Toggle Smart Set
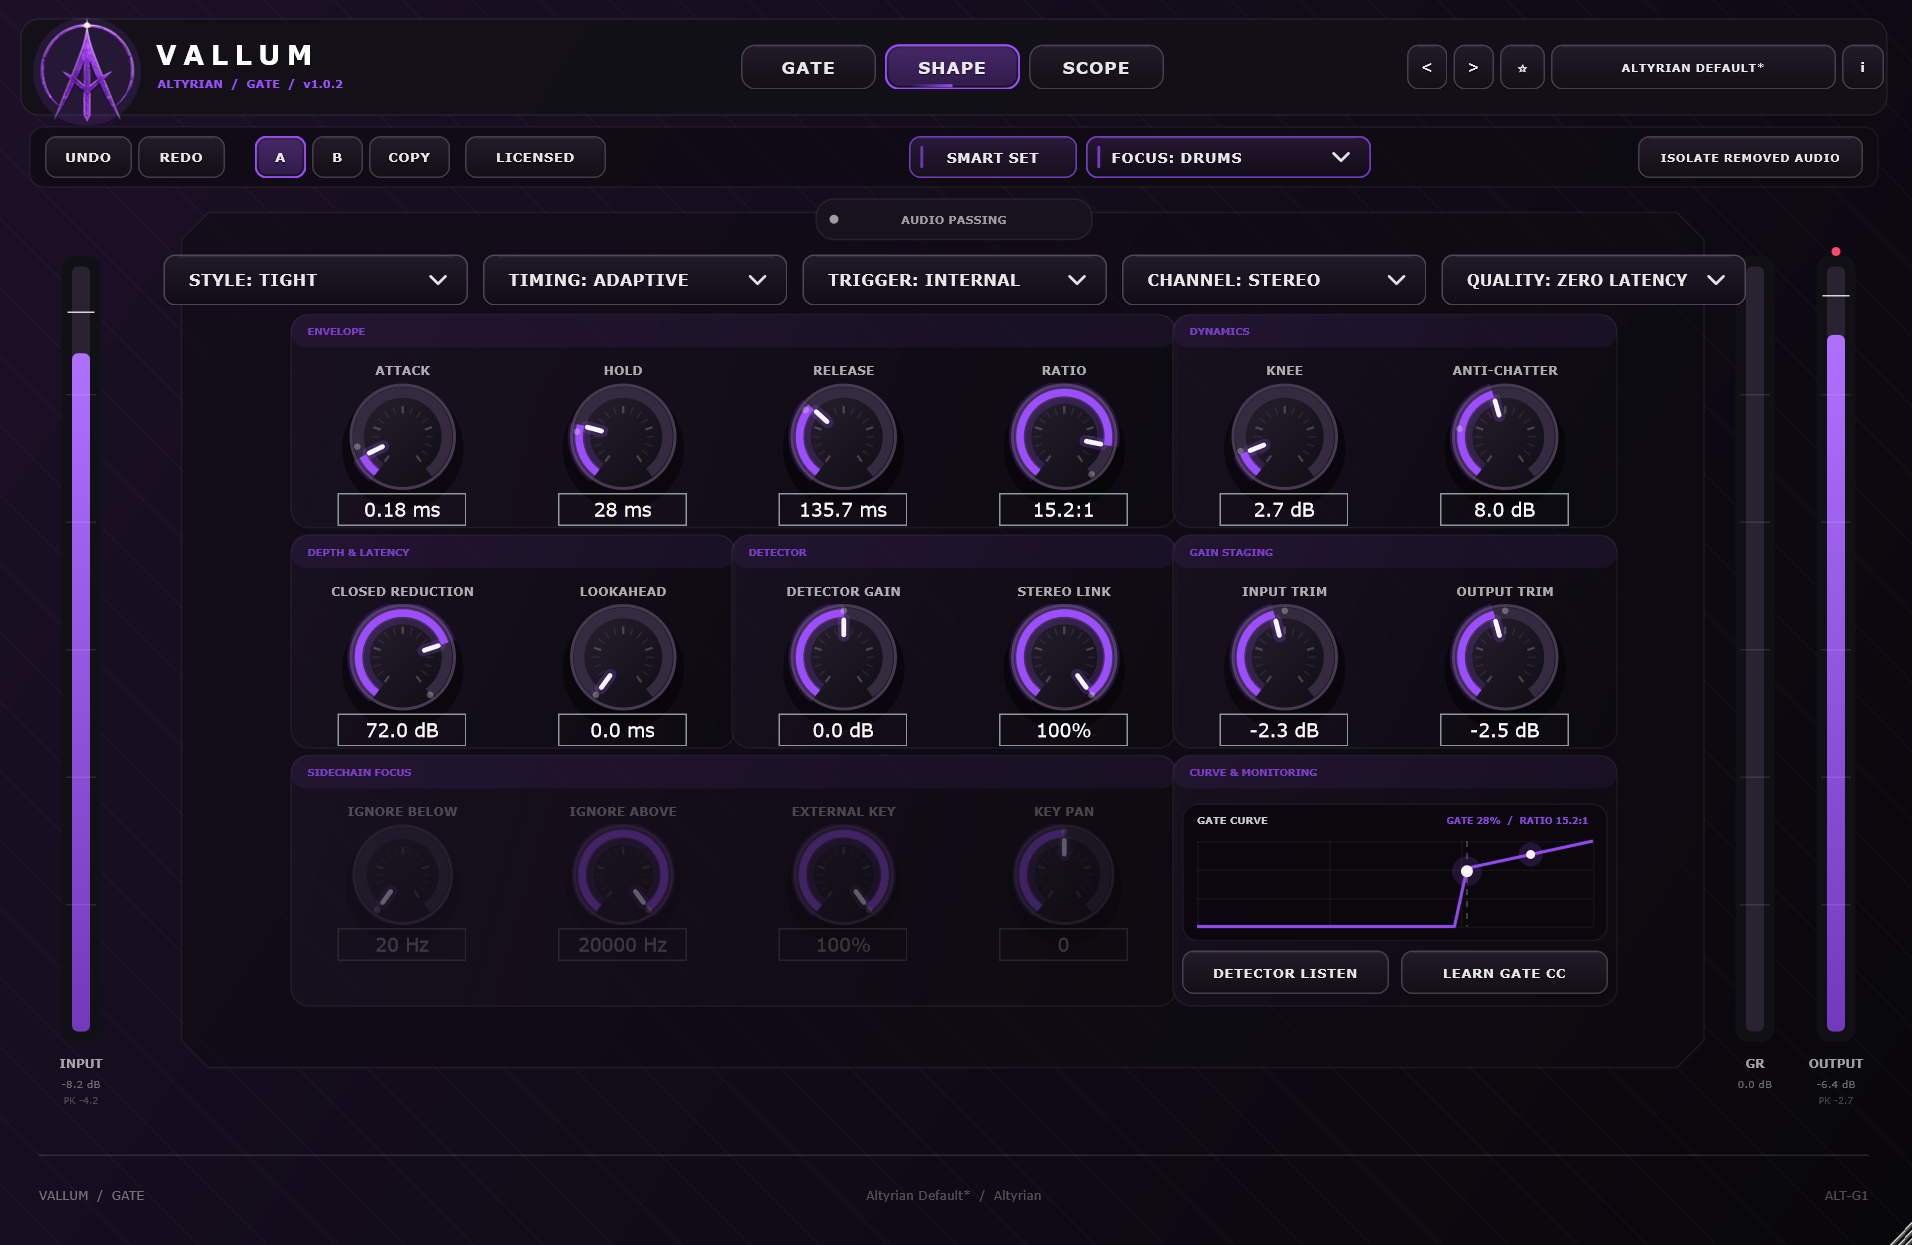 [x=992, y=157]
